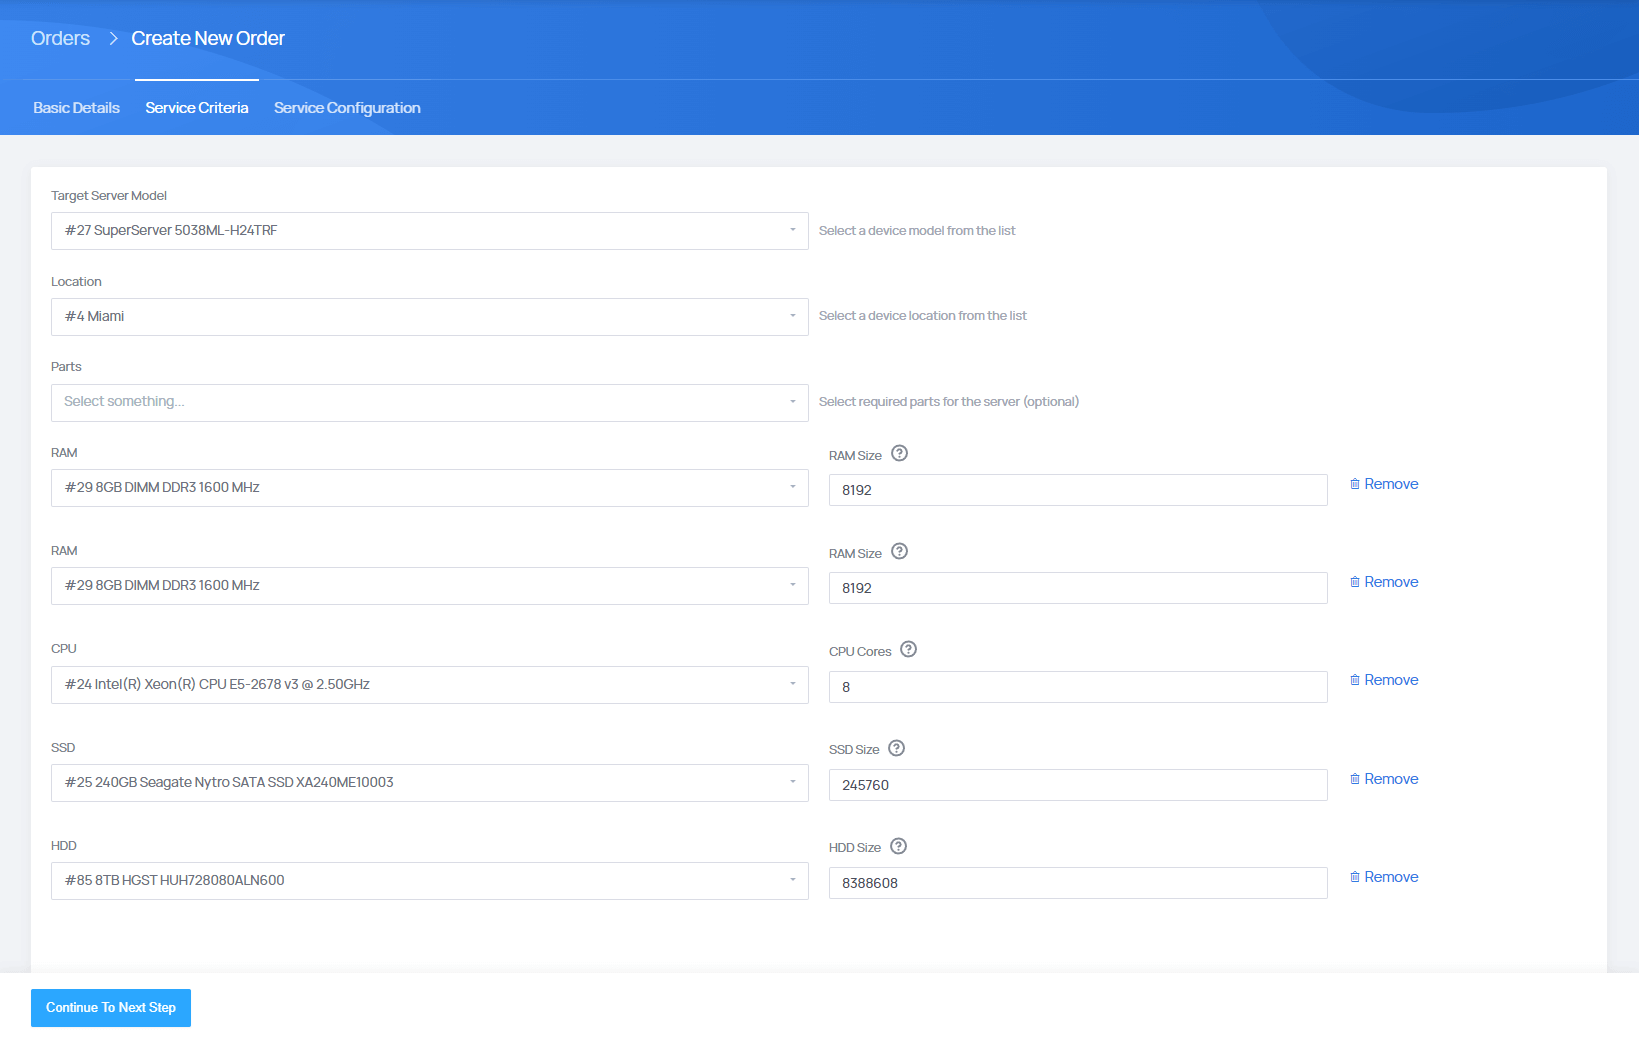
Task: Click the Create New Order breadcrumb title
Action: pyautogui.click(x=208, y=38)
